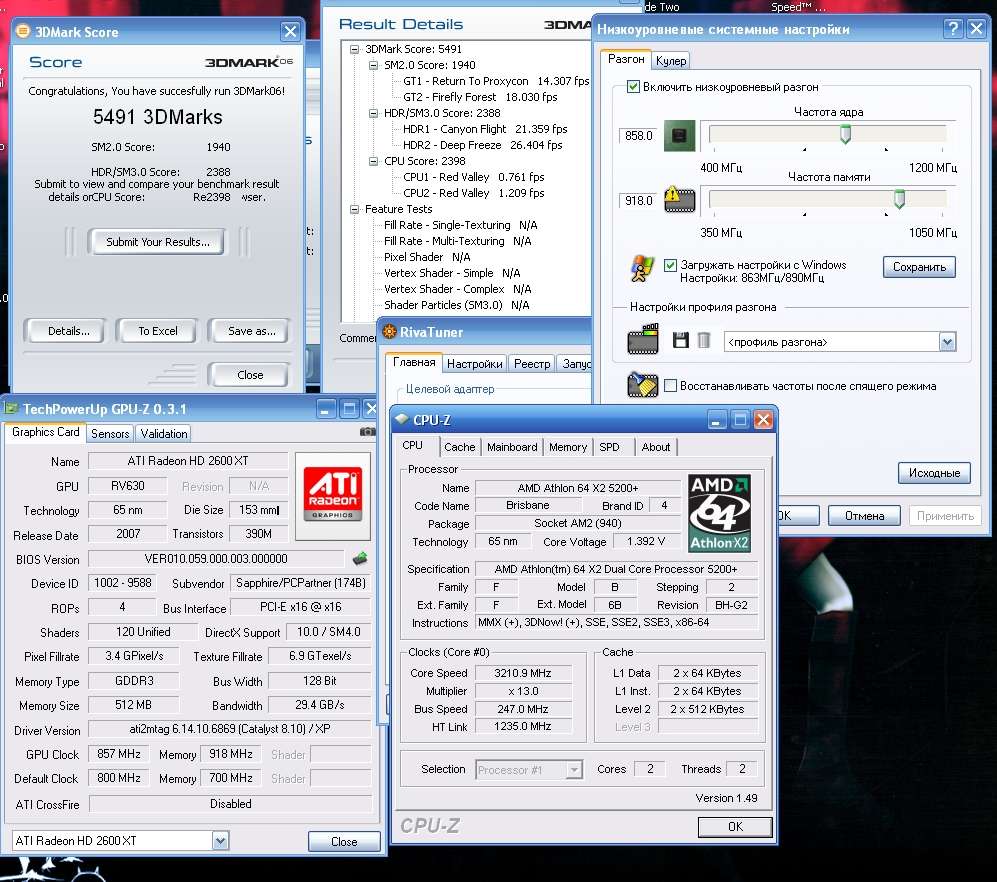Collapse the HDR/SM3.0 Score node
The image size is (997, 882).
373,113
